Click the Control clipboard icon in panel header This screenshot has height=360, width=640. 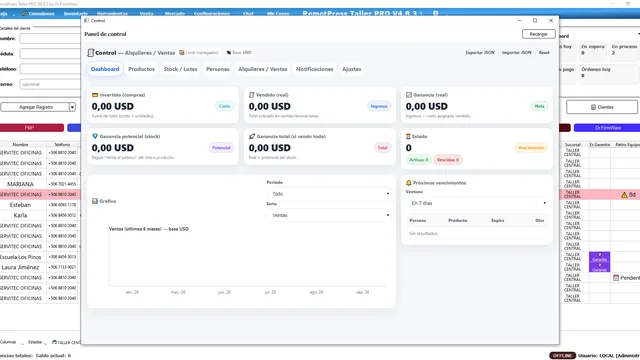91,53
